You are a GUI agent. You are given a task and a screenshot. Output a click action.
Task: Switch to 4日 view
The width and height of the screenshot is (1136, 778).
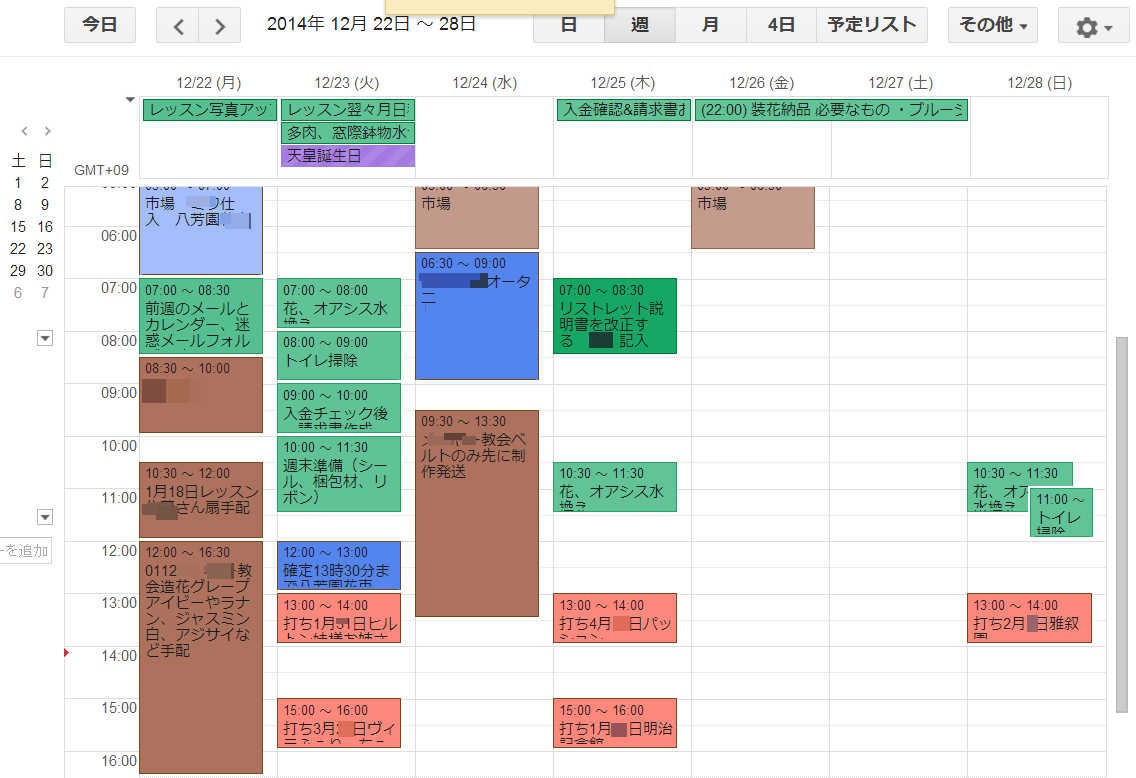[780, 26]
